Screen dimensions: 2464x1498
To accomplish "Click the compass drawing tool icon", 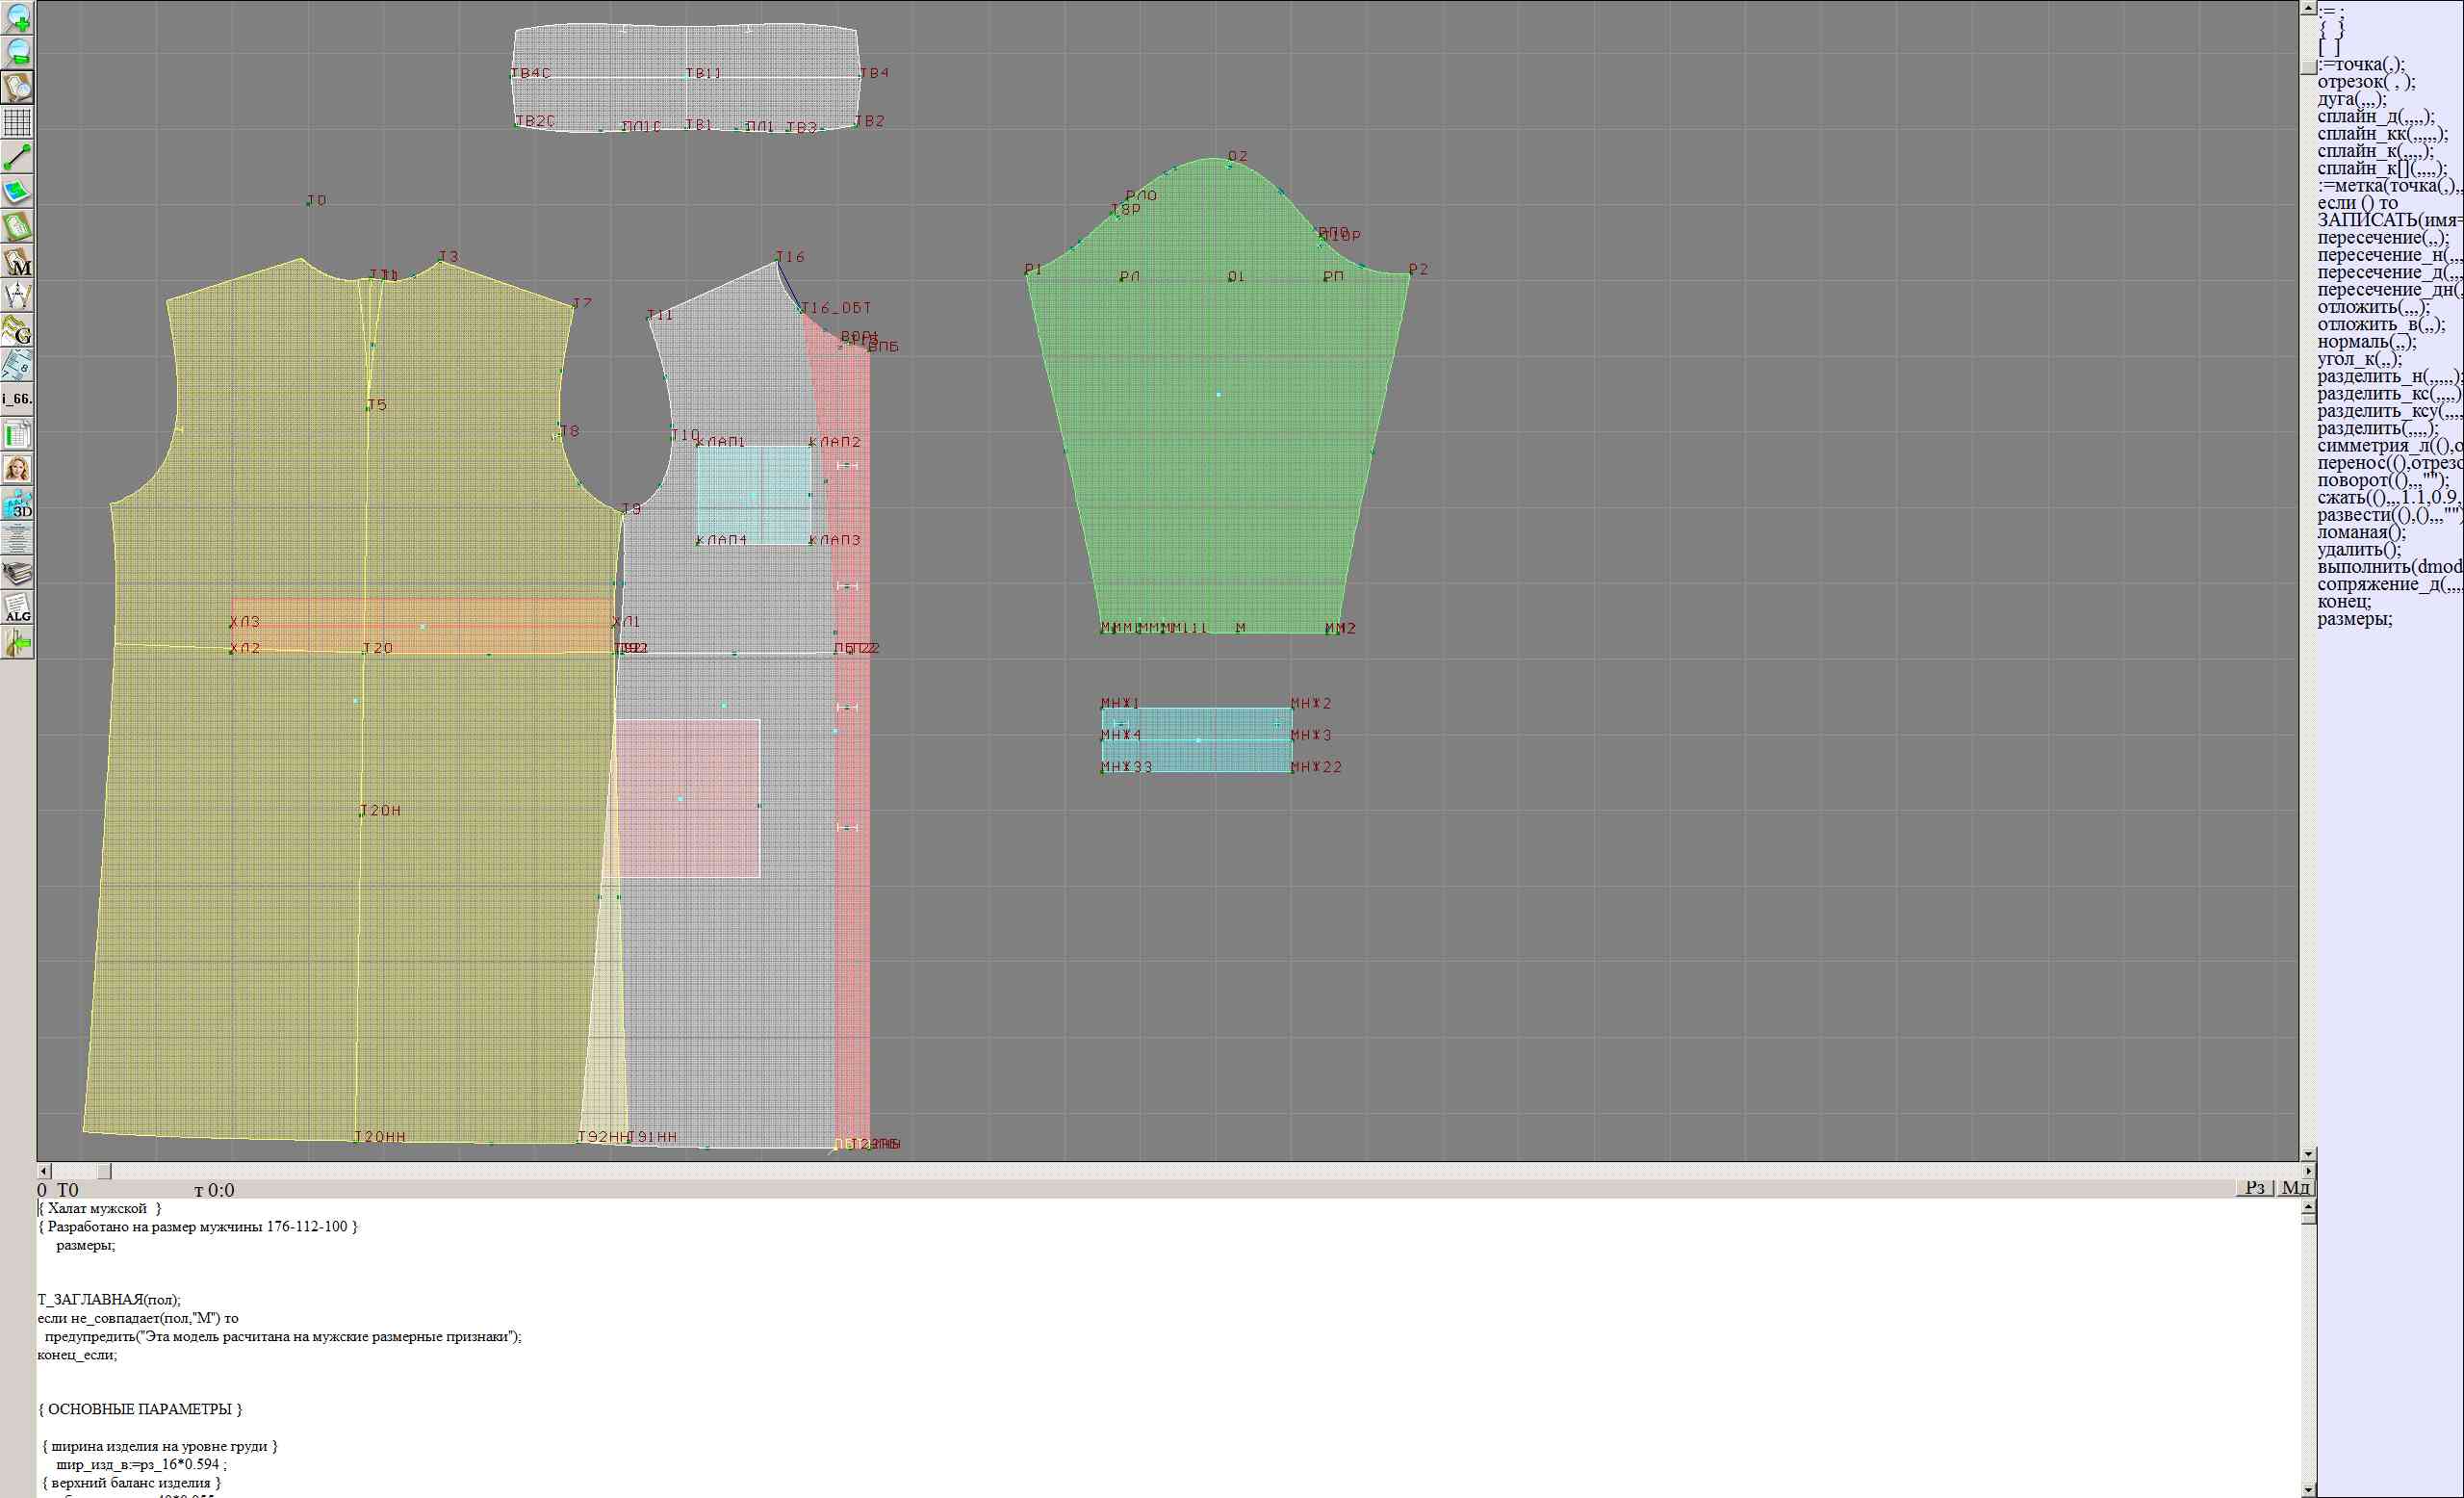I will coord(17,296).
